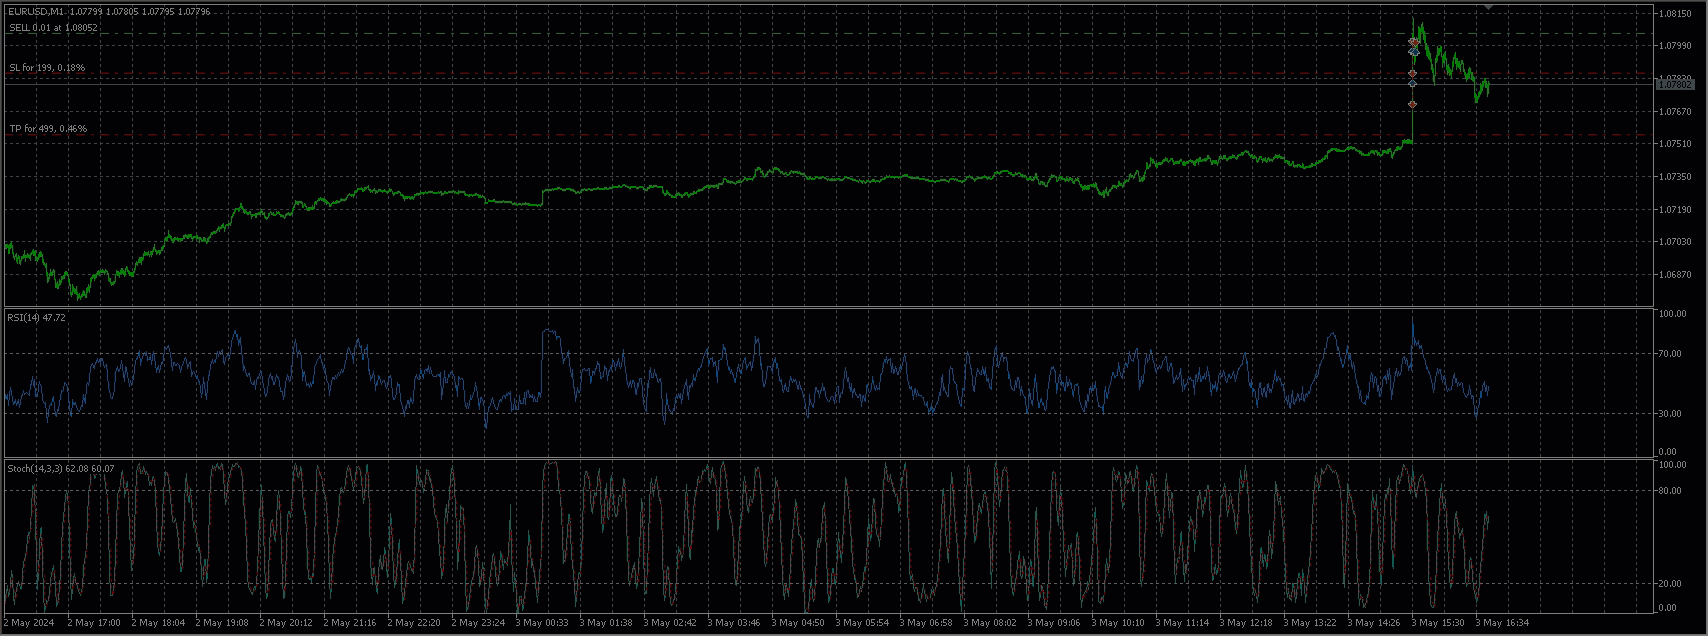Screen dimensions: 1708x636
Task: Click the 3 May 02:42 time label
Action: coord(670,623)
